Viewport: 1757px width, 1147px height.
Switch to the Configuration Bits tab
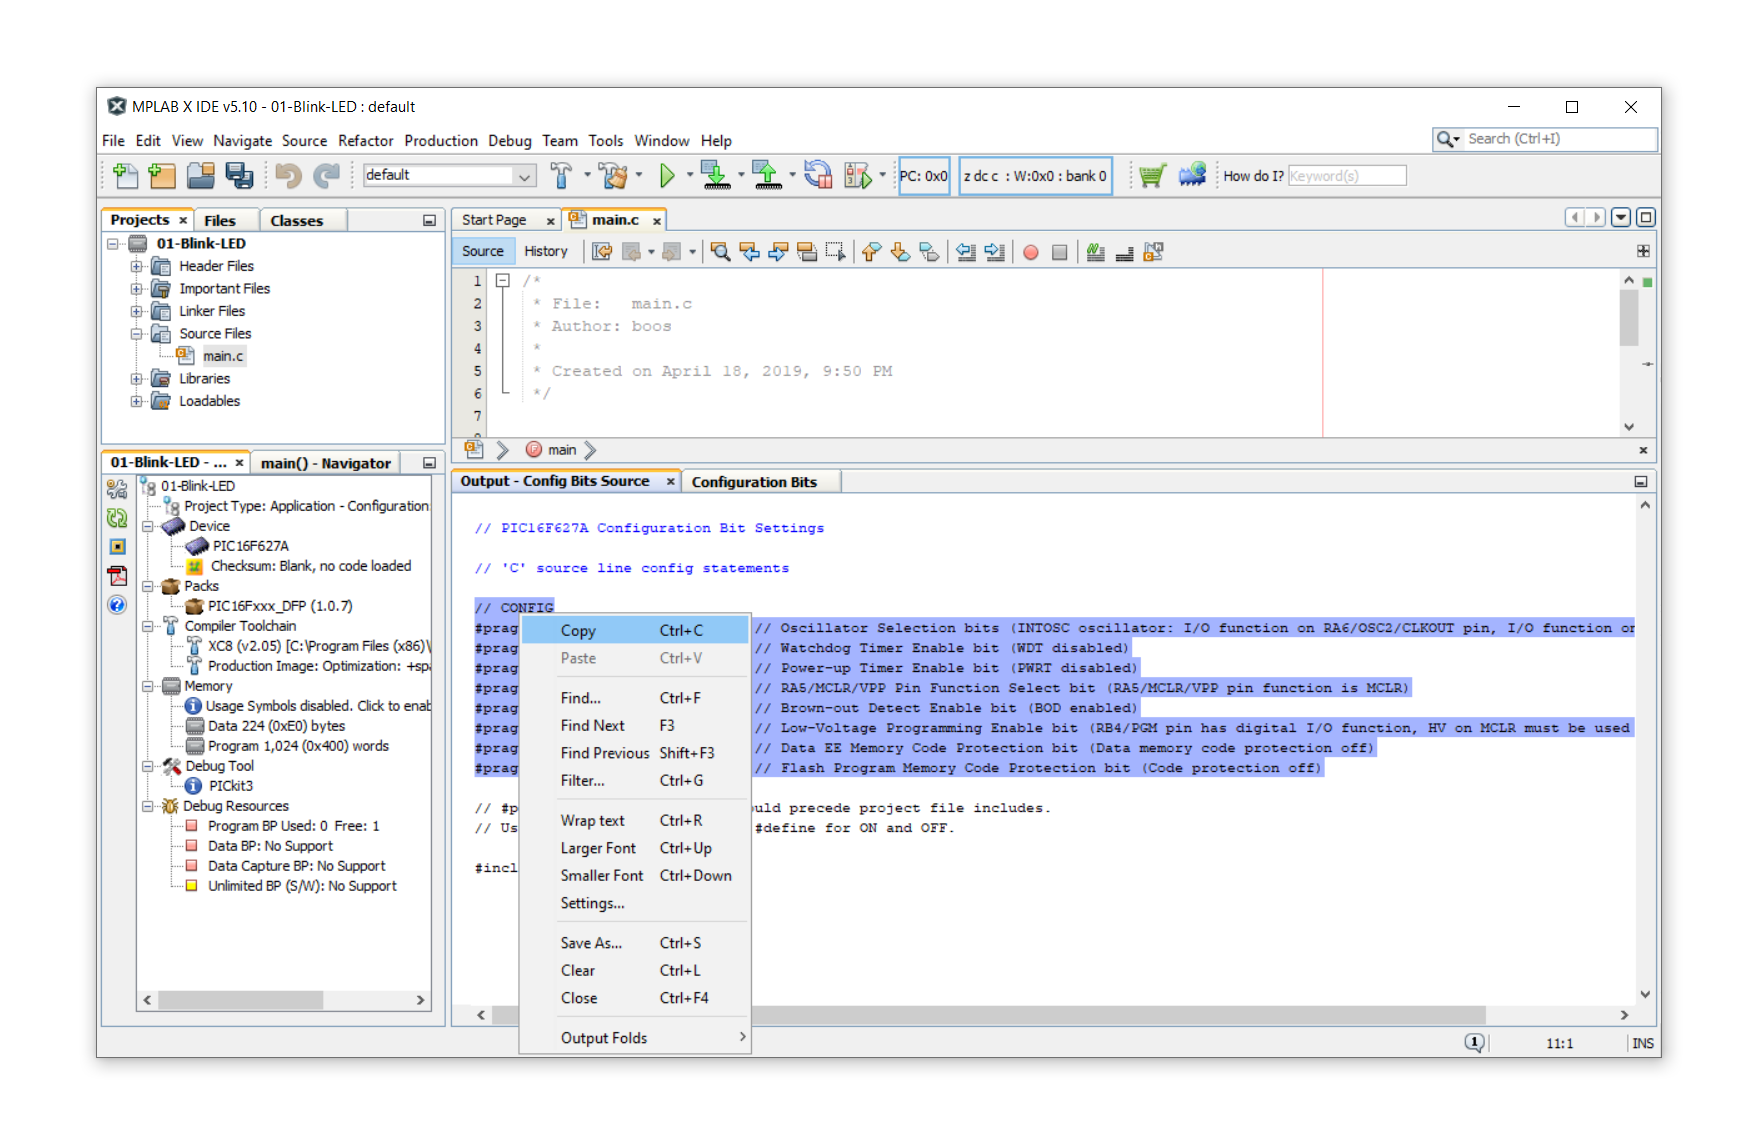[754, 482]
